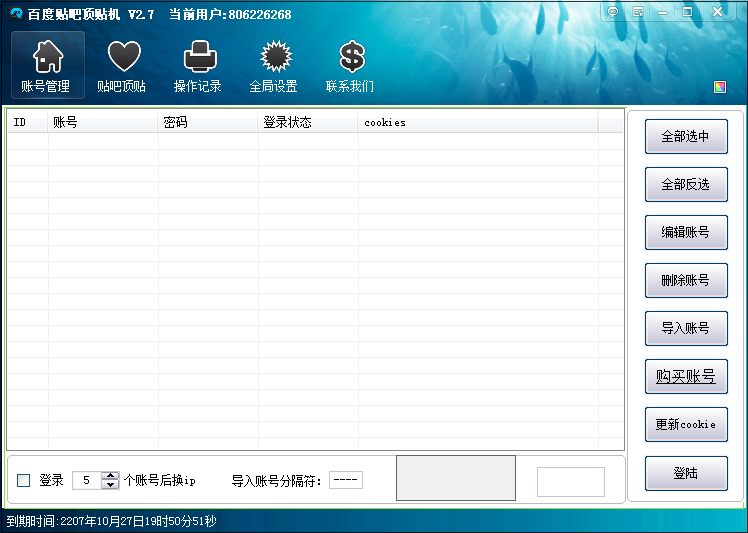Click the 导入账号分隔符 separator input field
Viewport: 748px width, 533px height.
click(346, 480)
